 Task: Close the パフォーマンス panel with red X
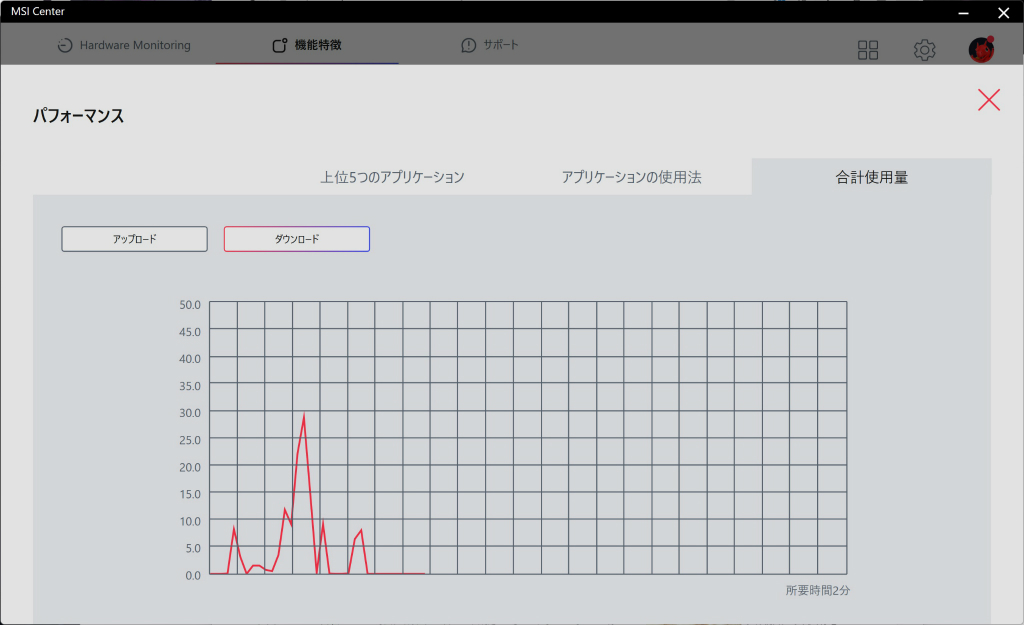pos(989,100)
